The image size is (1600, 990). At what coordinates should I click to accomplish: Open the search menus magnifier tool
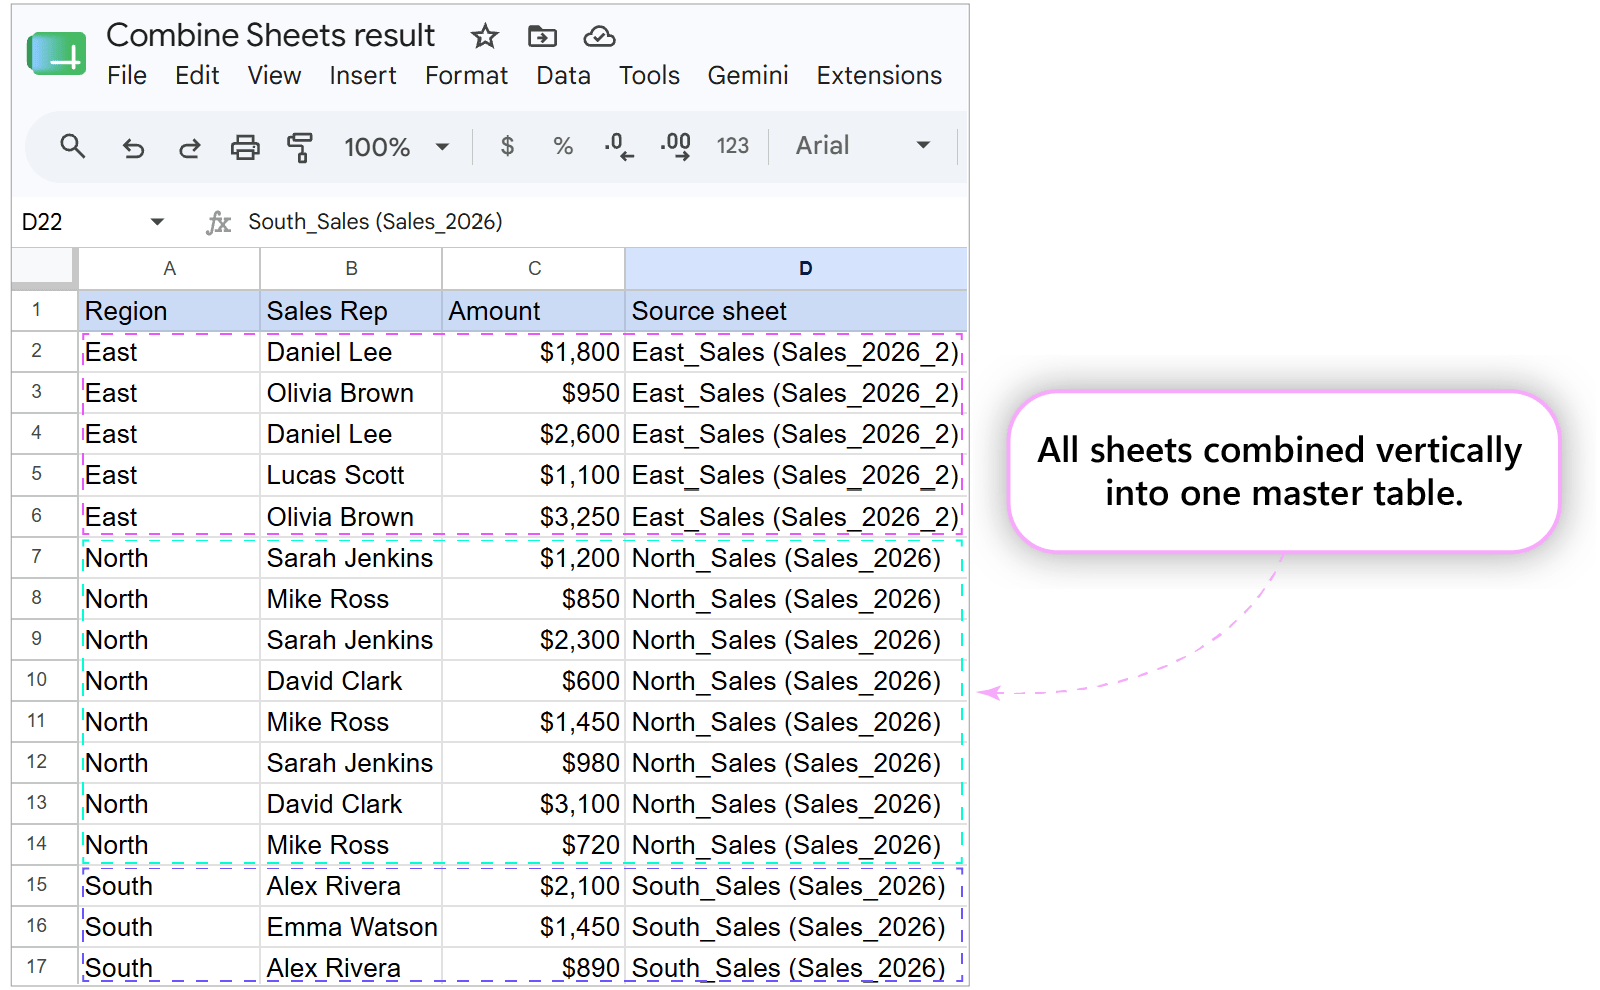coord(73,147)
